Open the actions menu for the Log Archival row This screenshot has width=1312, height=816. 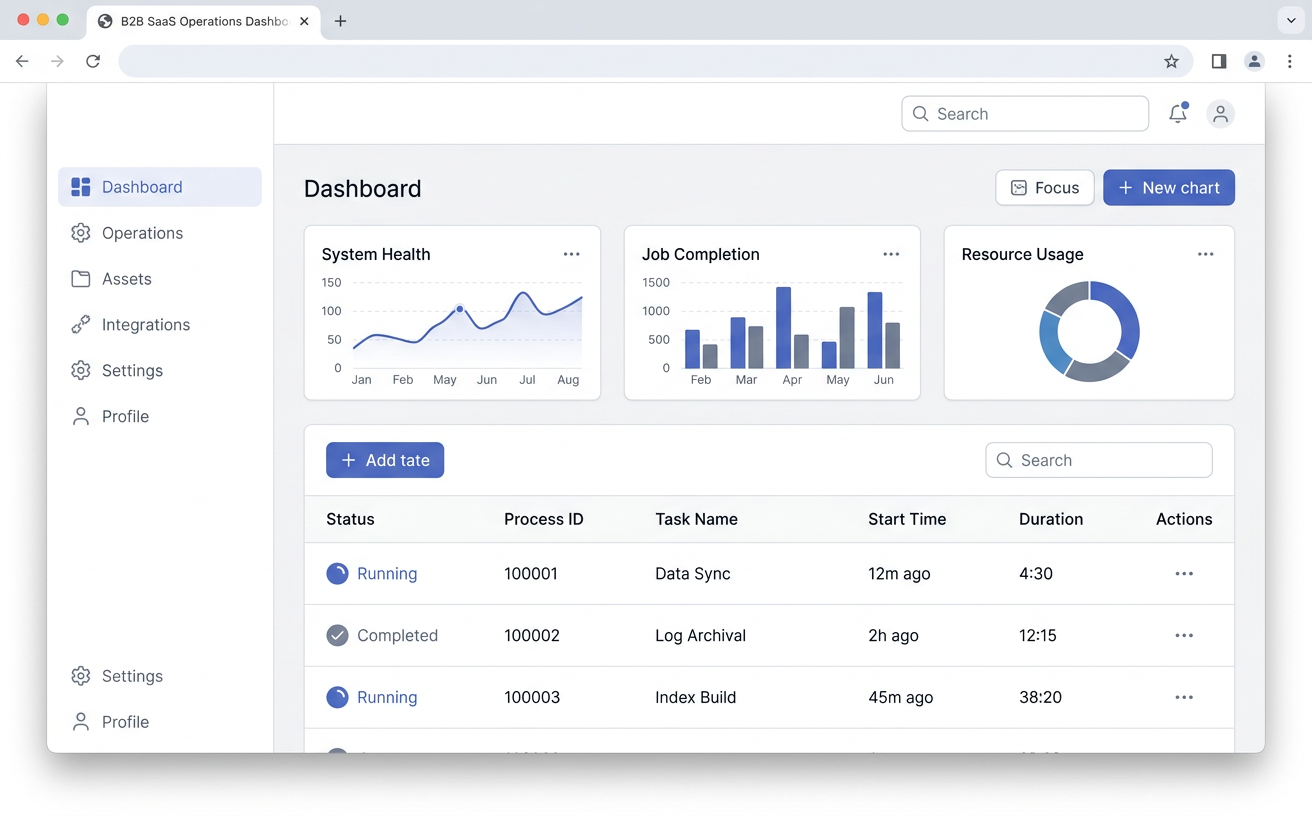pos(1184,636)
